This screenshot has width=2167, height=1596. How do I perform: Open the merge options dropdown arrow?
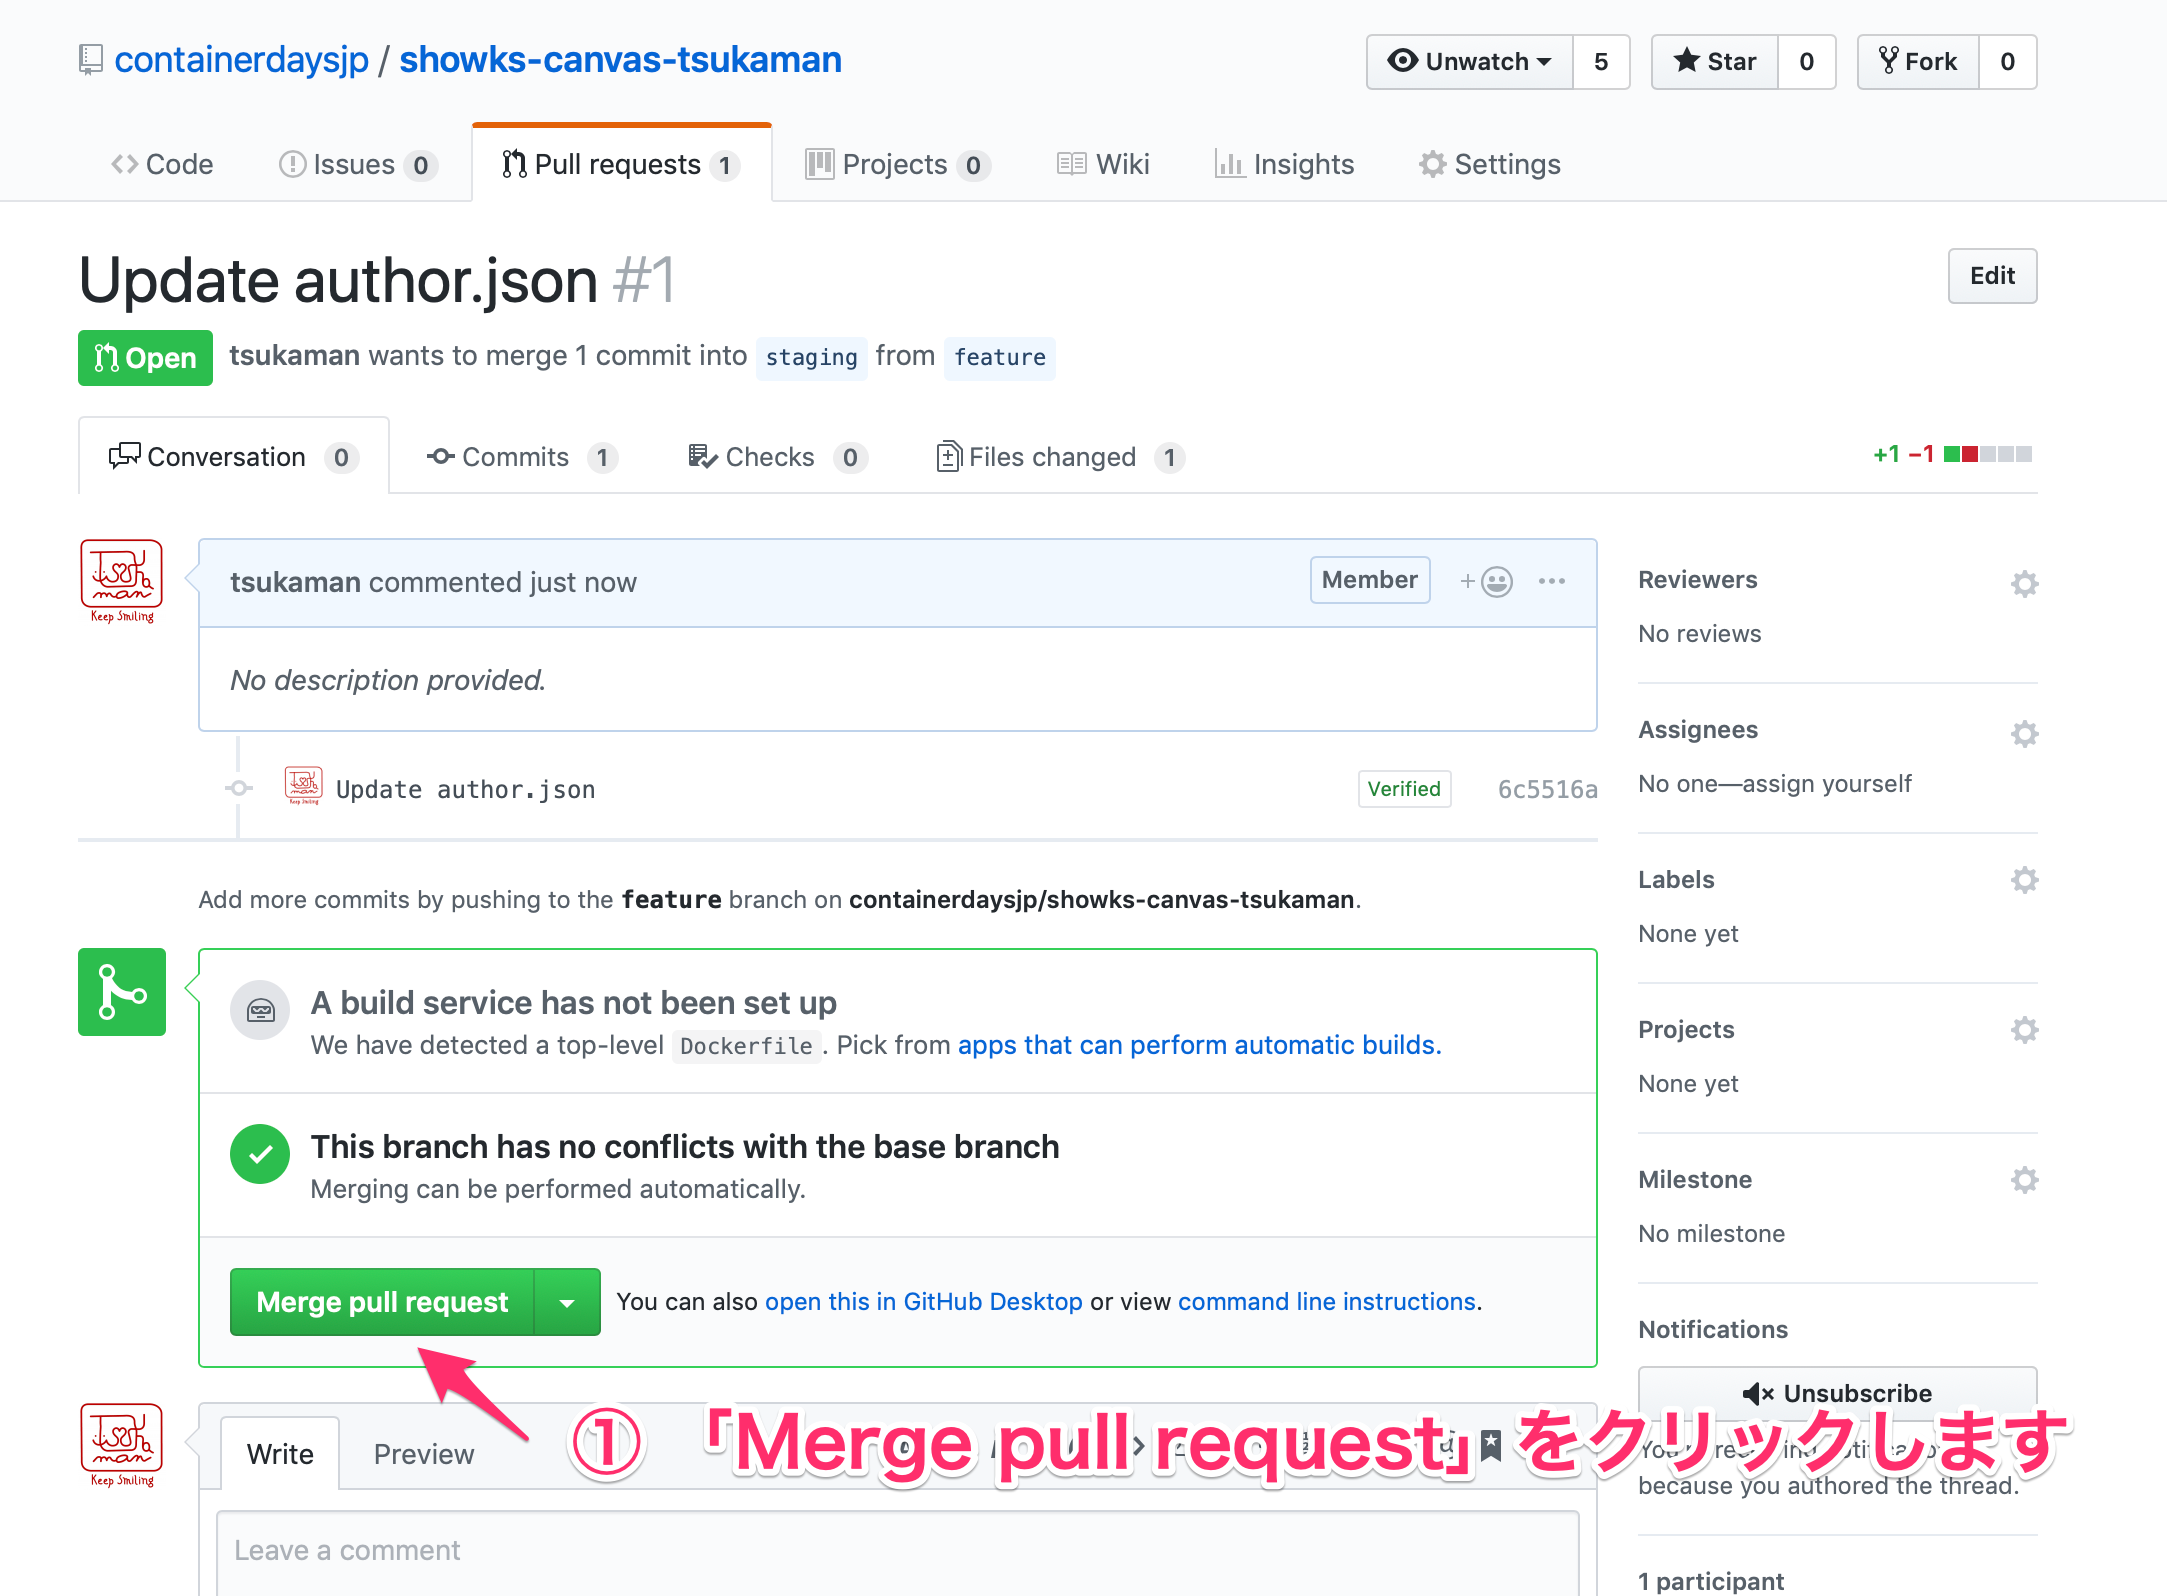567,1301
